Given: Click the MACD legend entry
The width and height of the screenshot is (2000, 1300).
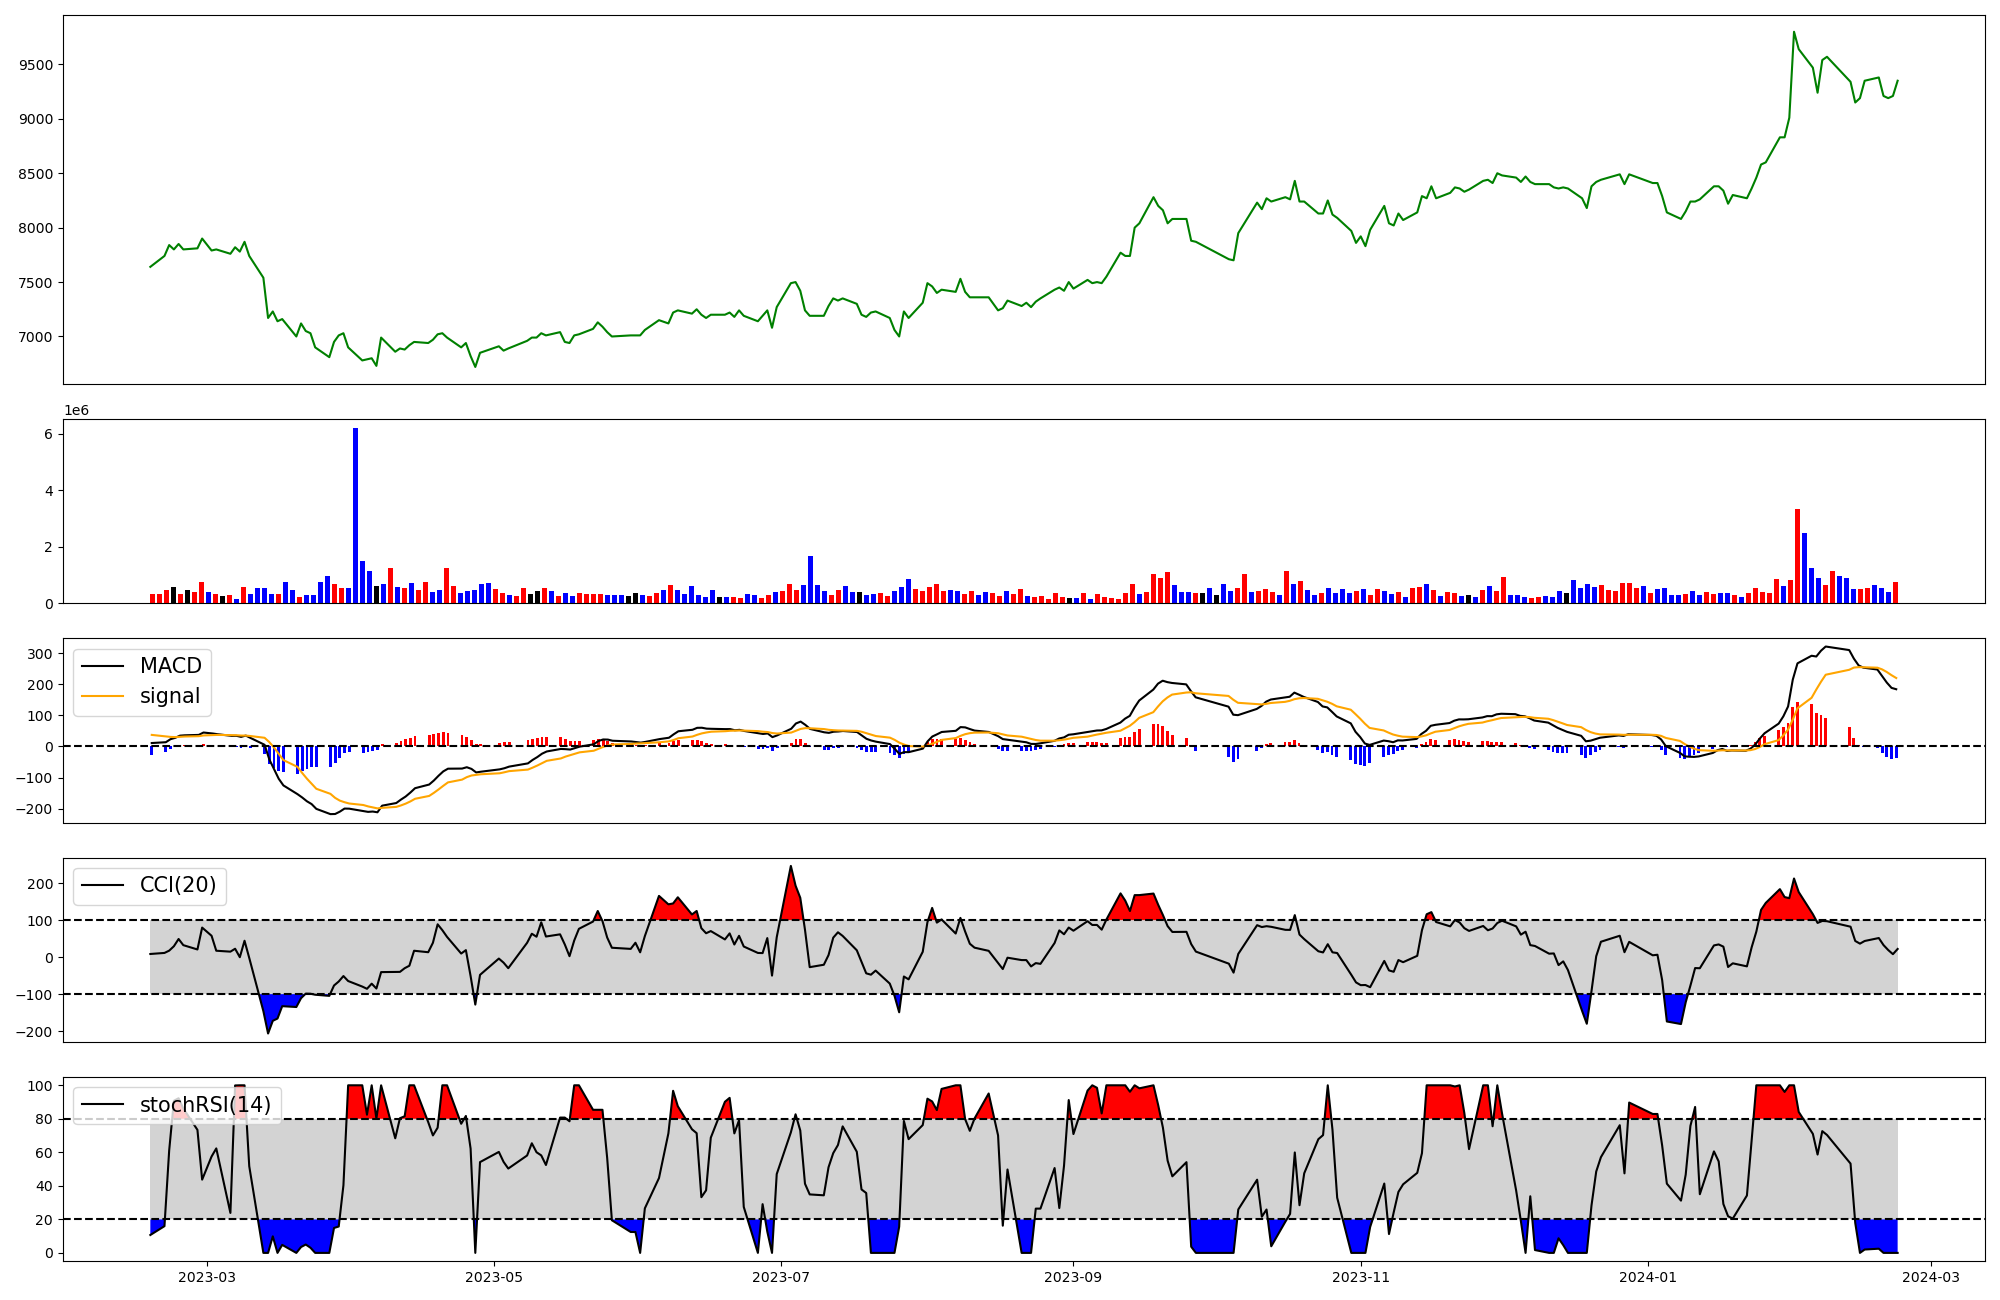Looking at the screenshot, I should click(x=170, y=666).
